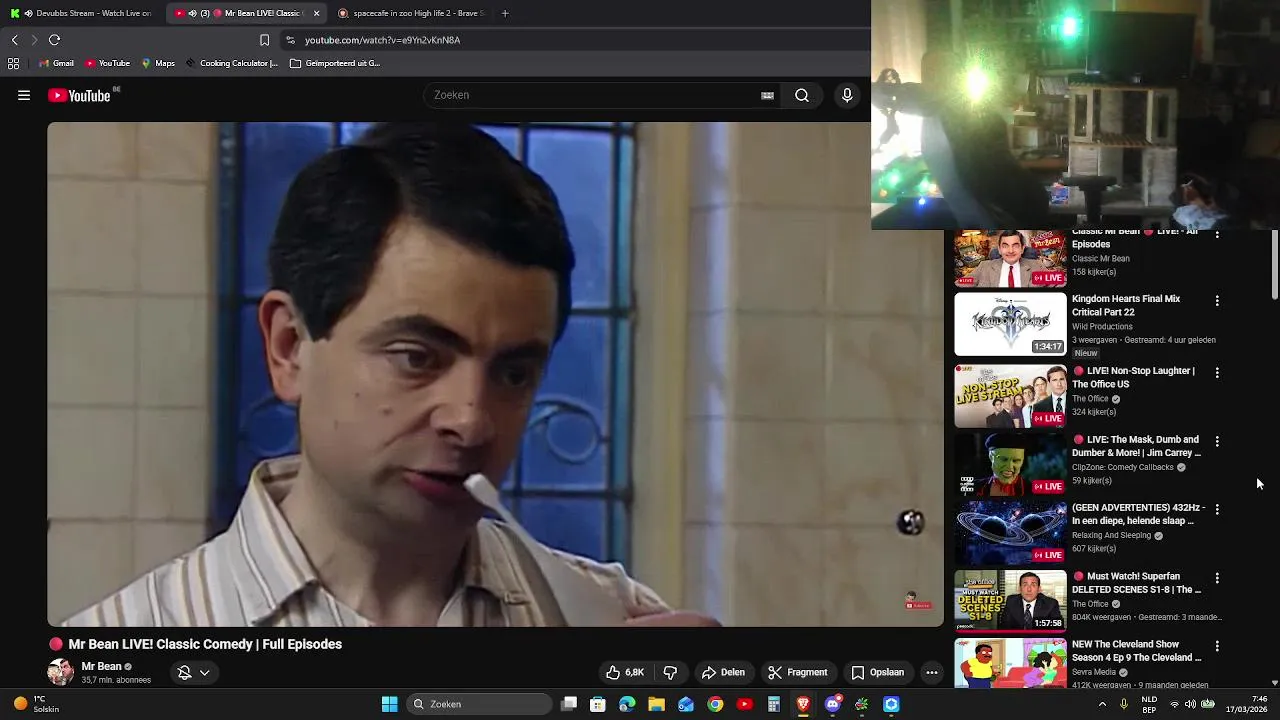Open LIVE: The Mask, Dumb and Dumber title
This screenshot has width=1280, height=720.
click(1136, 446)
